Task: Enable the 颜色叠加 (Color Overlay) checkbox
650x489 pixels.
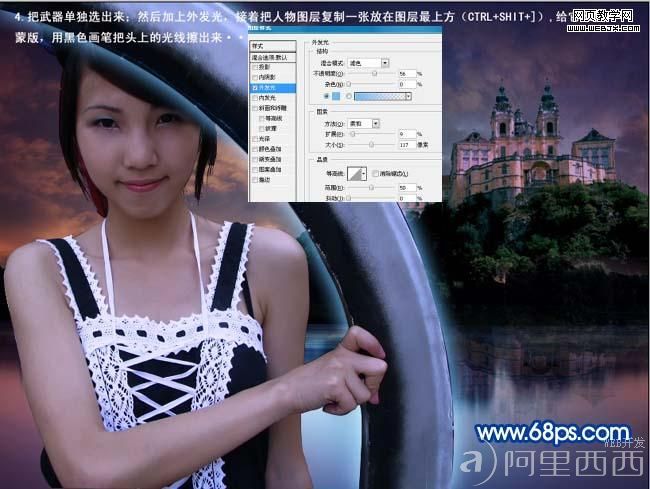Action: (x=255, y=149)
